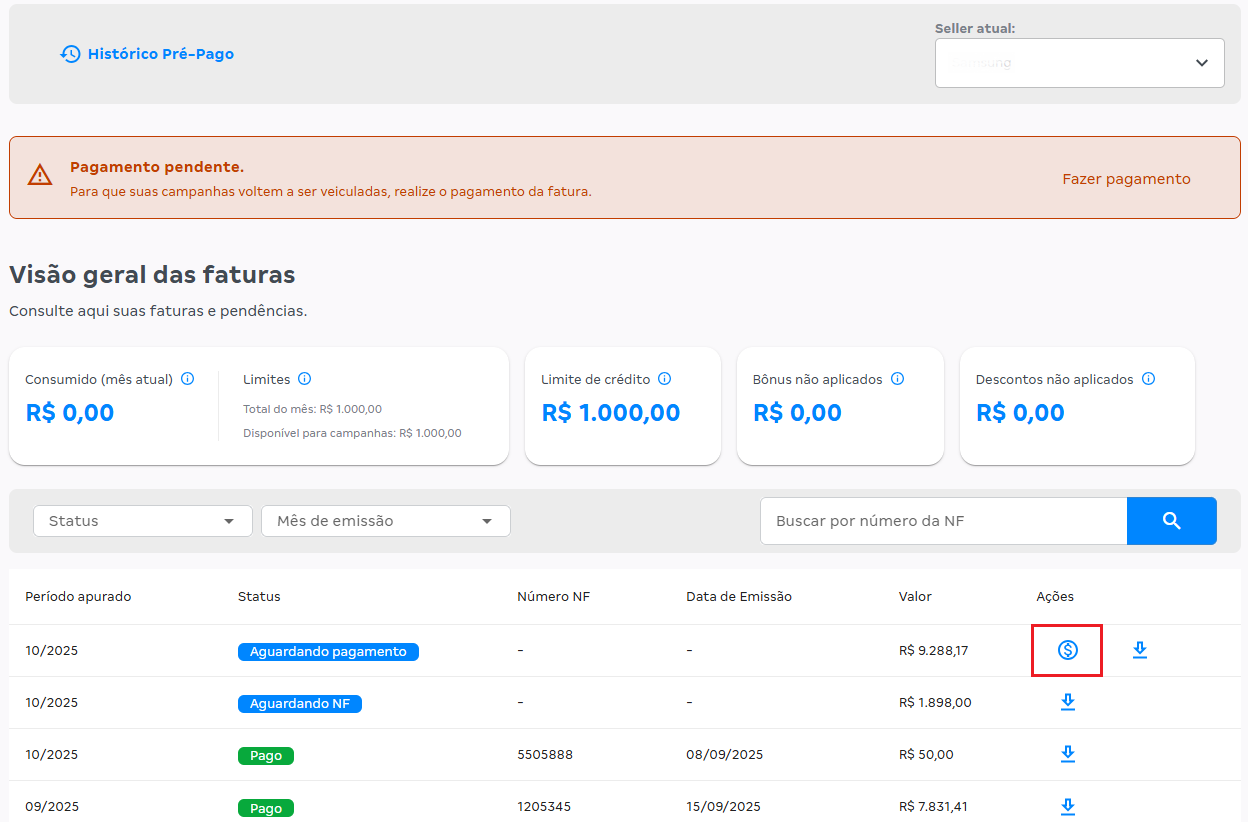Screen dimensions: 1248x822
Task: Click the Aguardando NF status badge
Action: pyautogui.click(x=299, y=703)
